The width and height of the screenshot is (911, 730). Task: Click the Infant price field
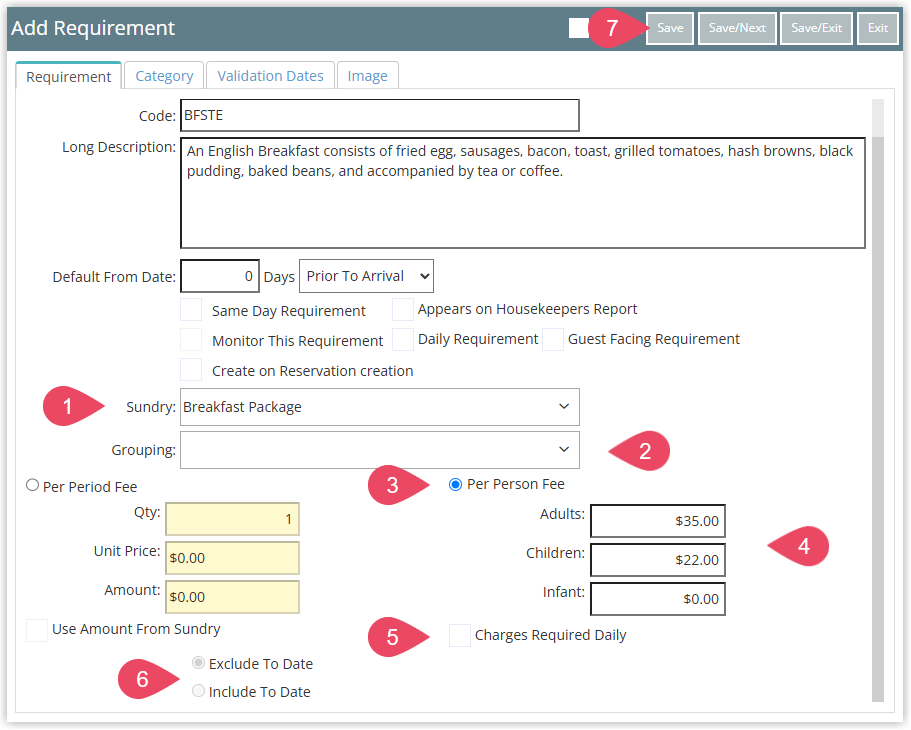658,599
